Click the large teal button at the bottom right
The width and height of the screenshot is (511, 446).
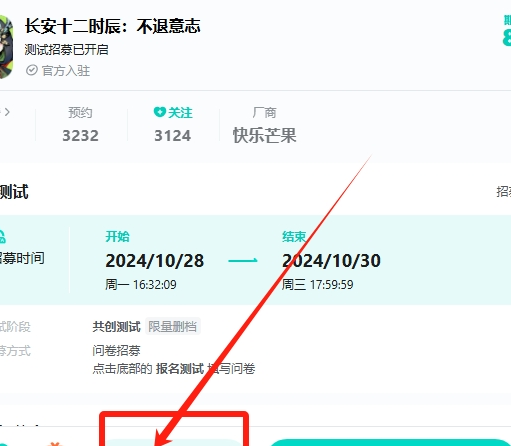point(390,442)
